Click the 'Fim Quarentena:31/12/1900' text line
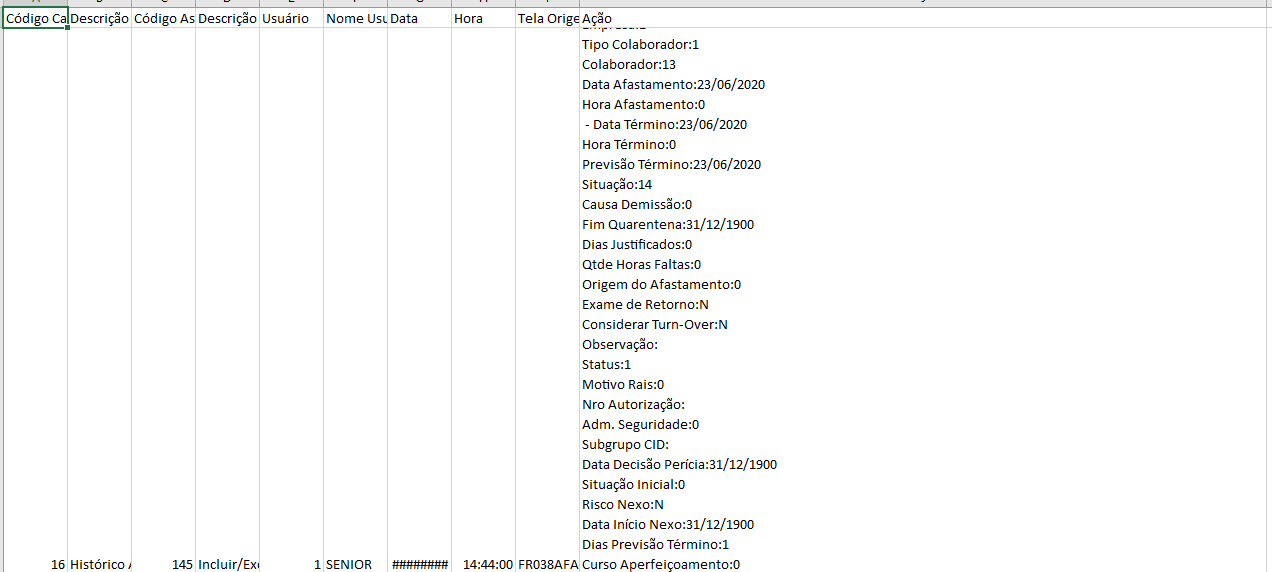 click(x=667, y=225)
